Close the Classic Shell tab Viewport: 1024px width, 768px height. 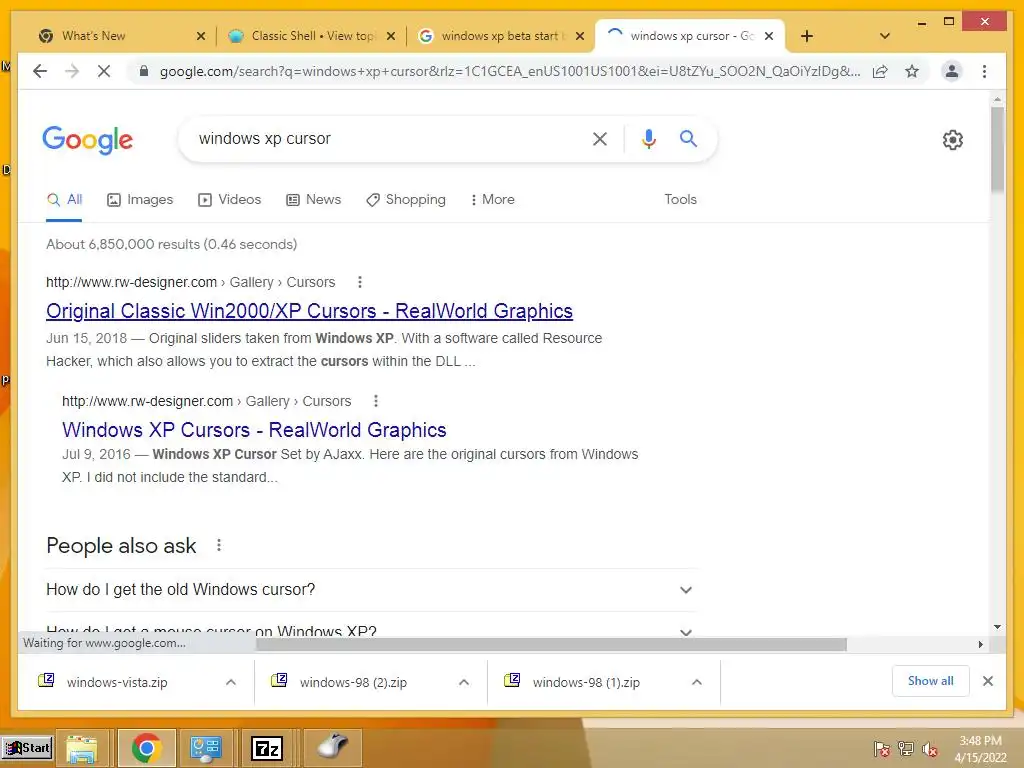(391, 36)
